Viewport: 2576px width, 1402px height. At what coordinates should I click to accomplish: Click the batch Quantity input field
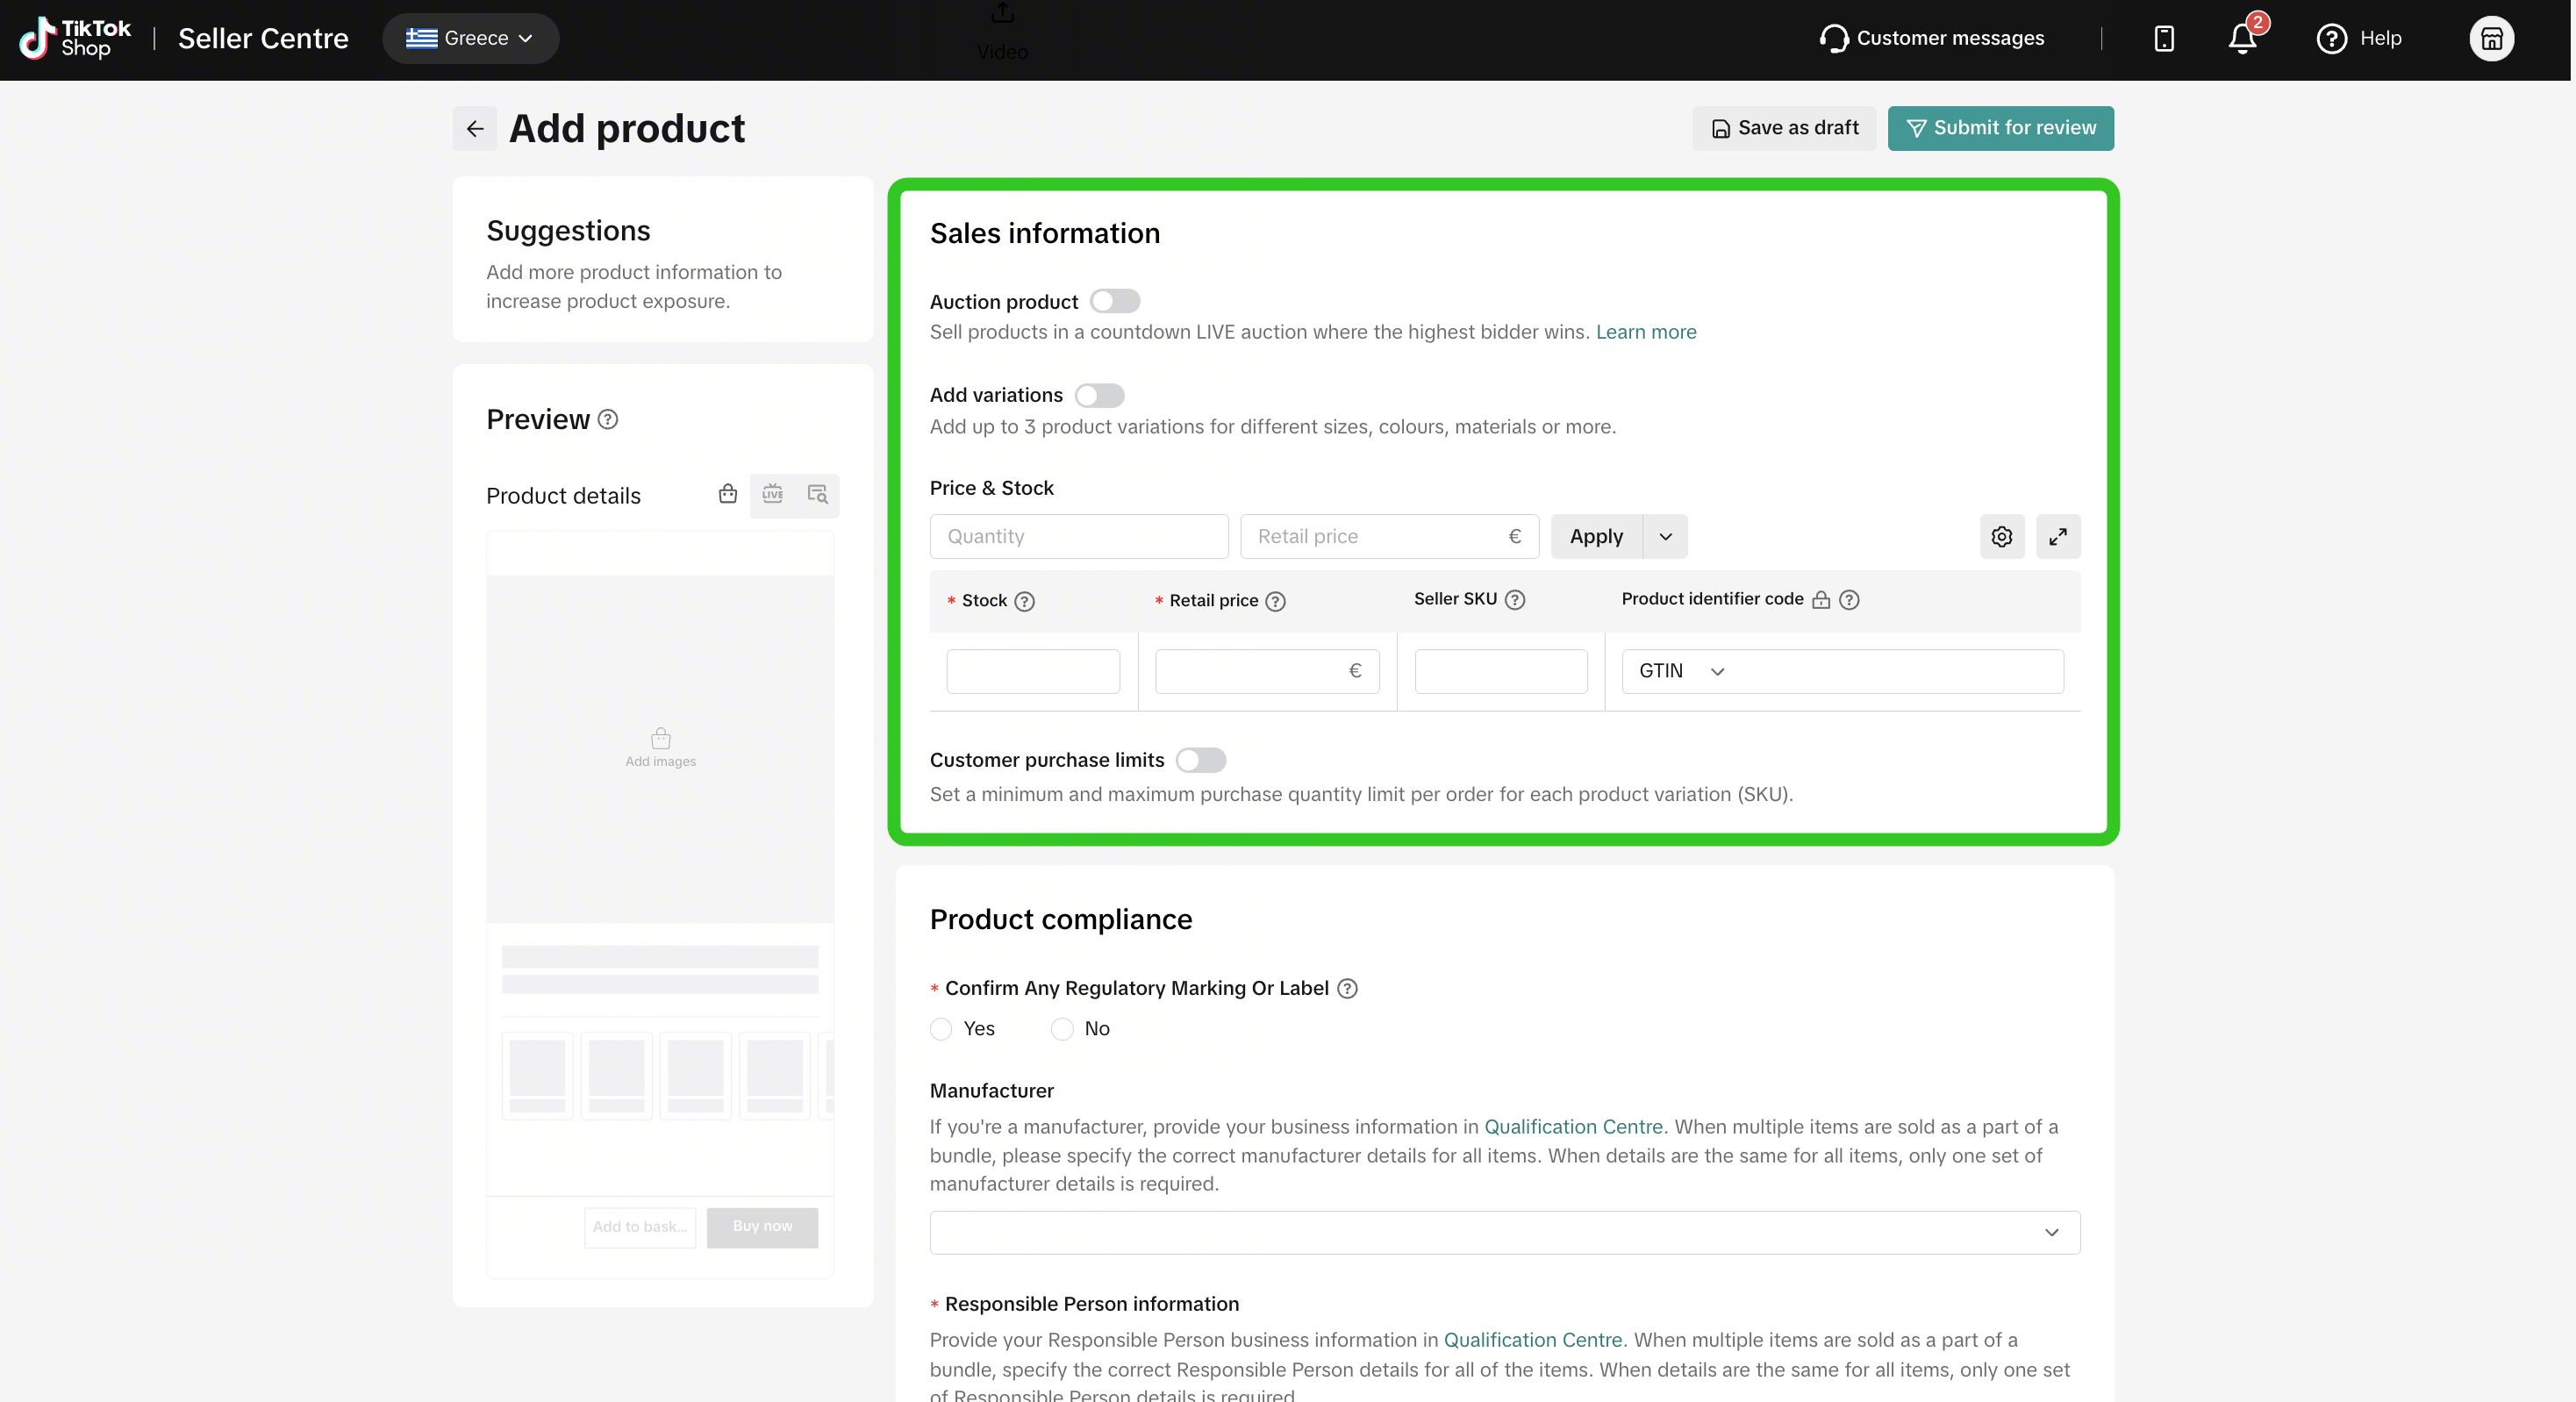(1079, 537)
